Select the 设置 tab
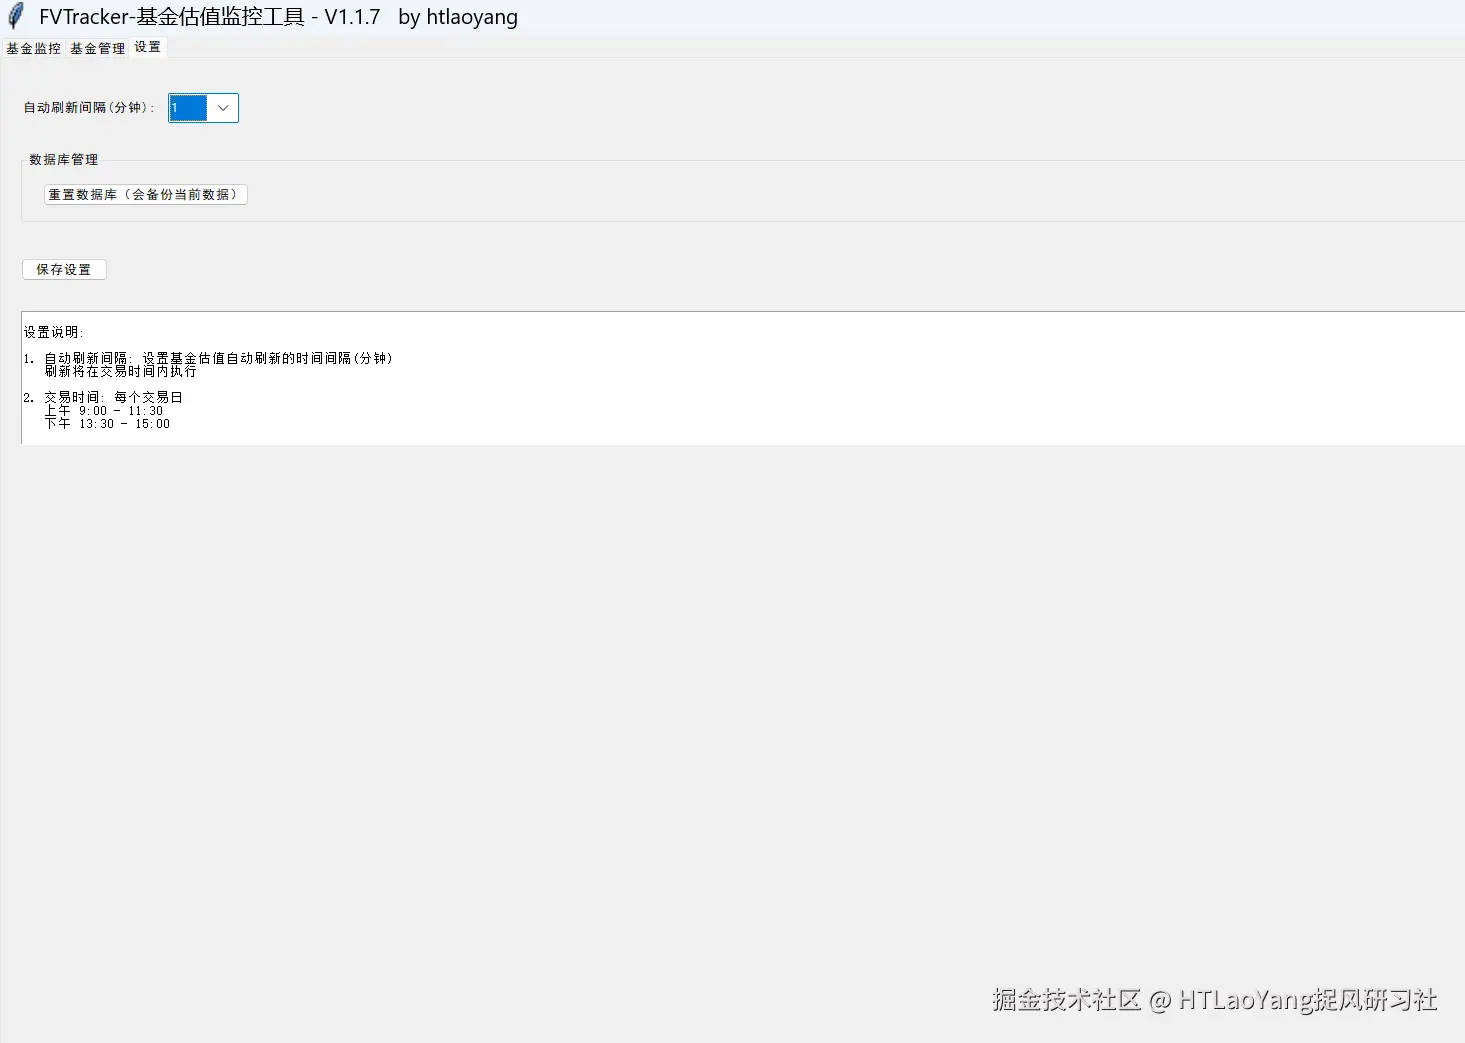Screen dimensions: 1465x1043 (147, 47)
